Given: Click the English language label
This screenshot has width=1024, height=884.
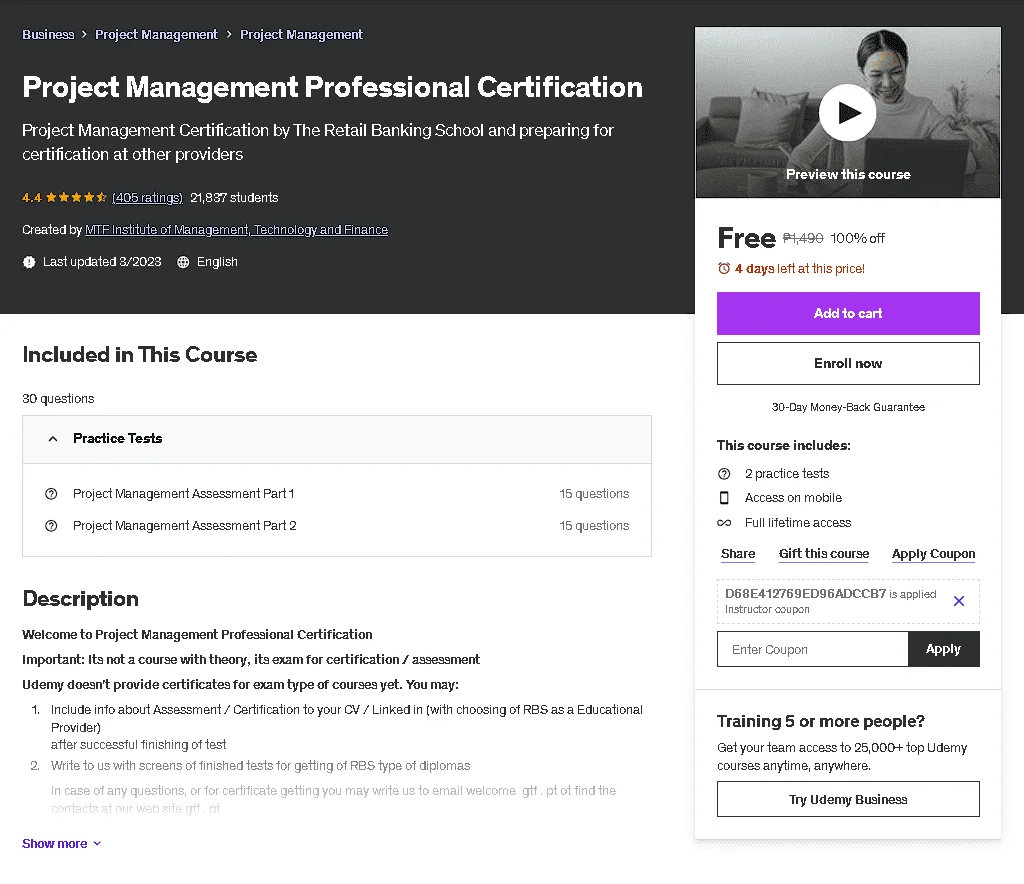Looking at the screenshot, I should (x=217, y=262).
